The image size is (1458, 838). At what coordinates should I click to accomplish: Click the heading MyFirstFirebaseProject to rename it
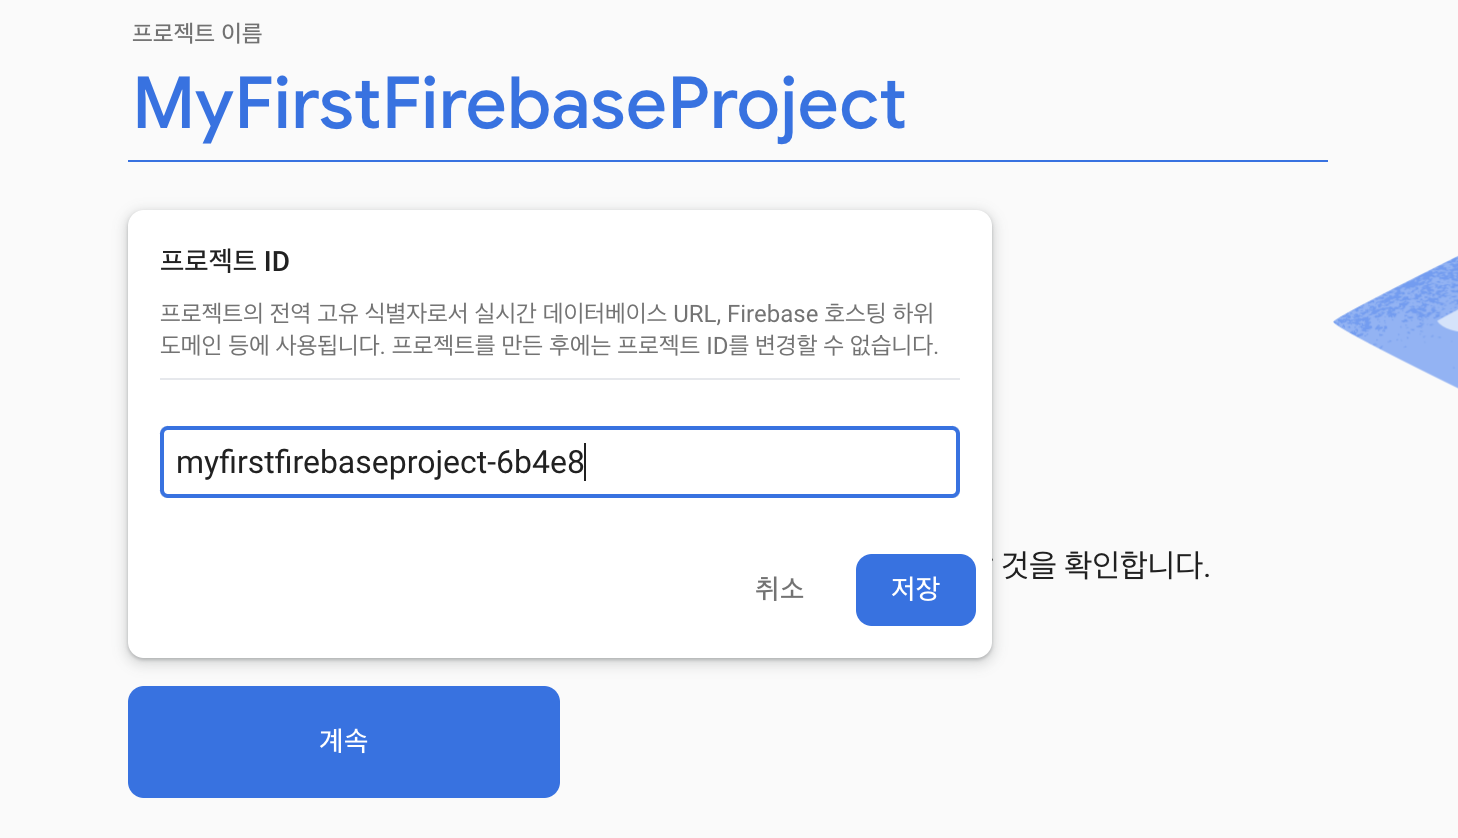coord(520,102)
